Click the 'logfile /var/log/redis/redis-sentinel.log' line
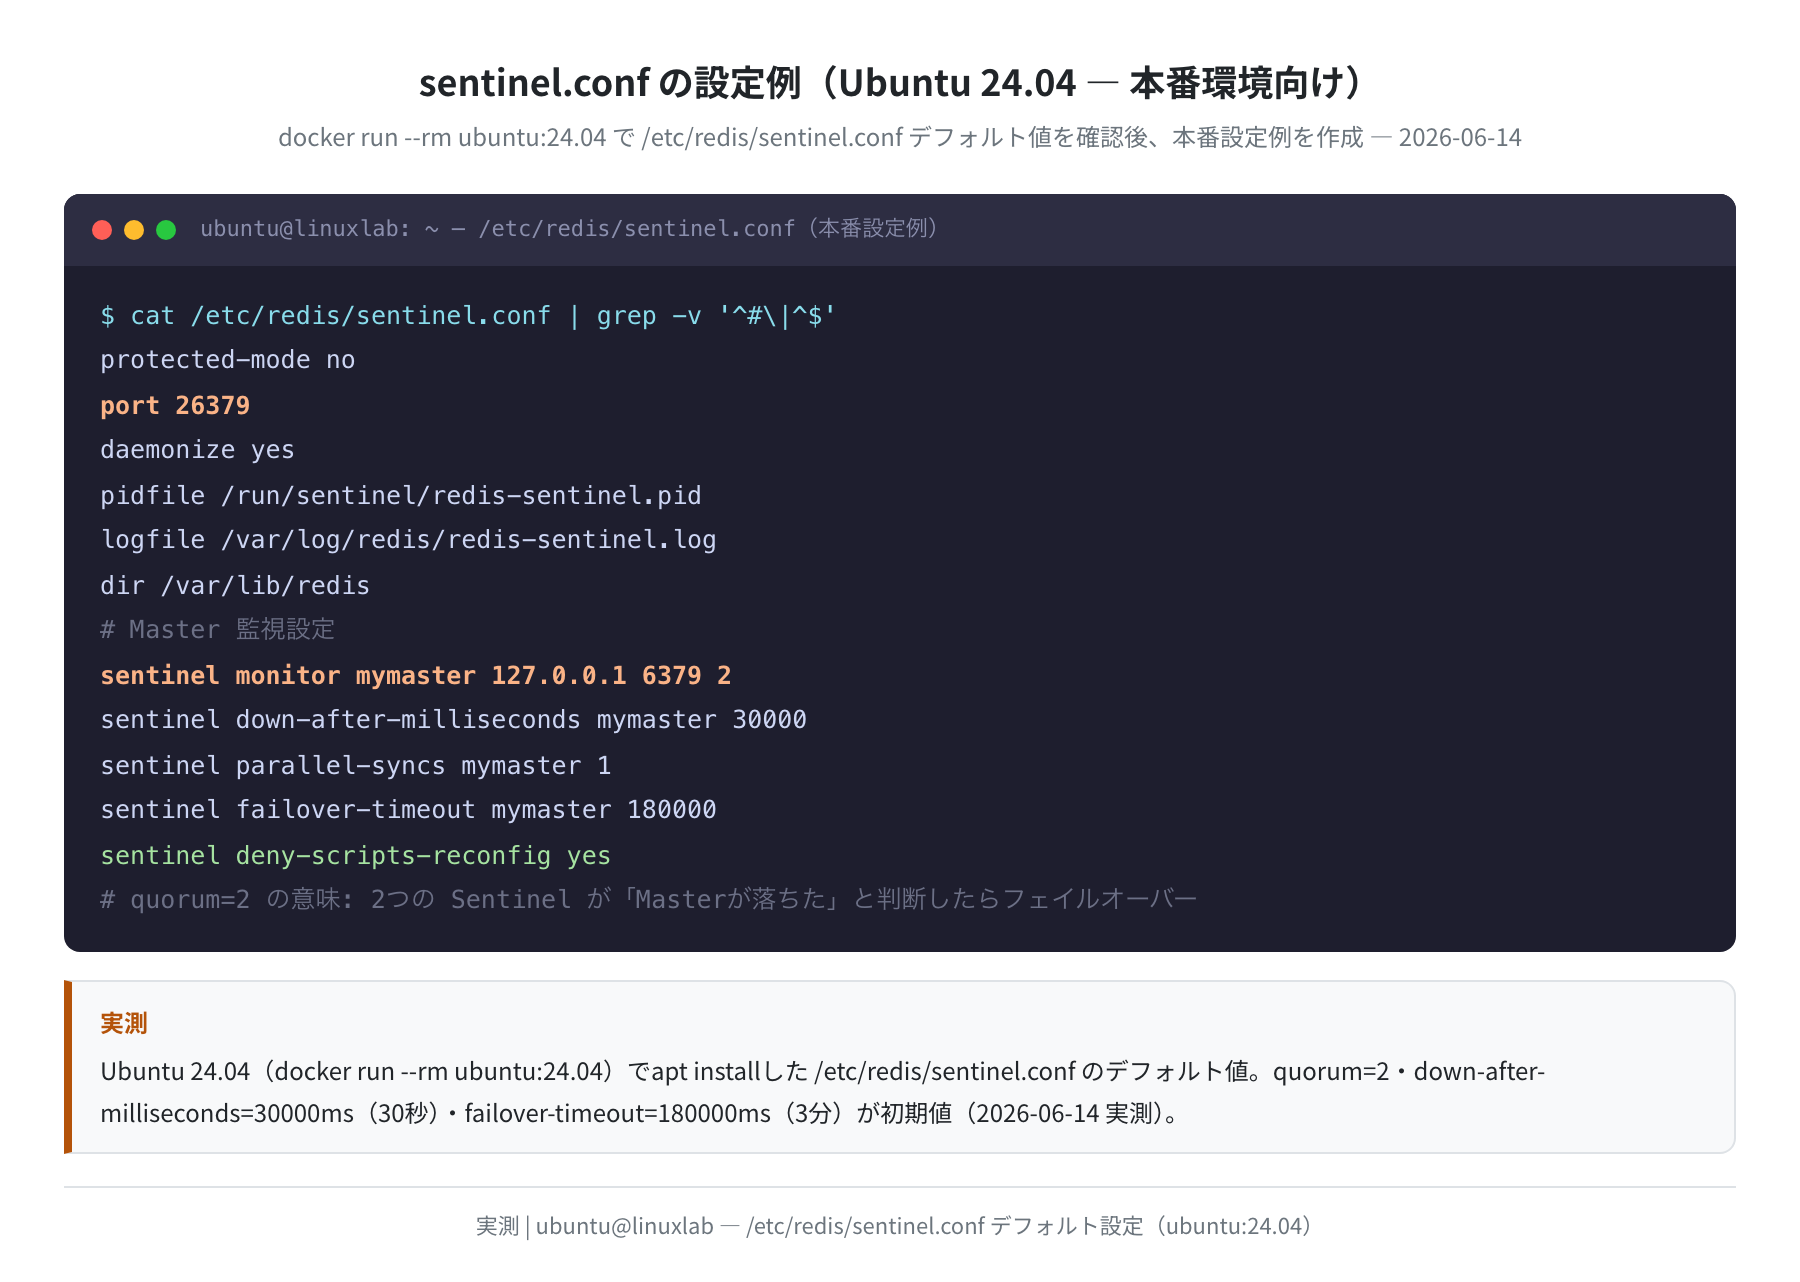Image resolution: width=1800 pixels, height=1282 pixels. pyautogui.click(x=408, y=540)
